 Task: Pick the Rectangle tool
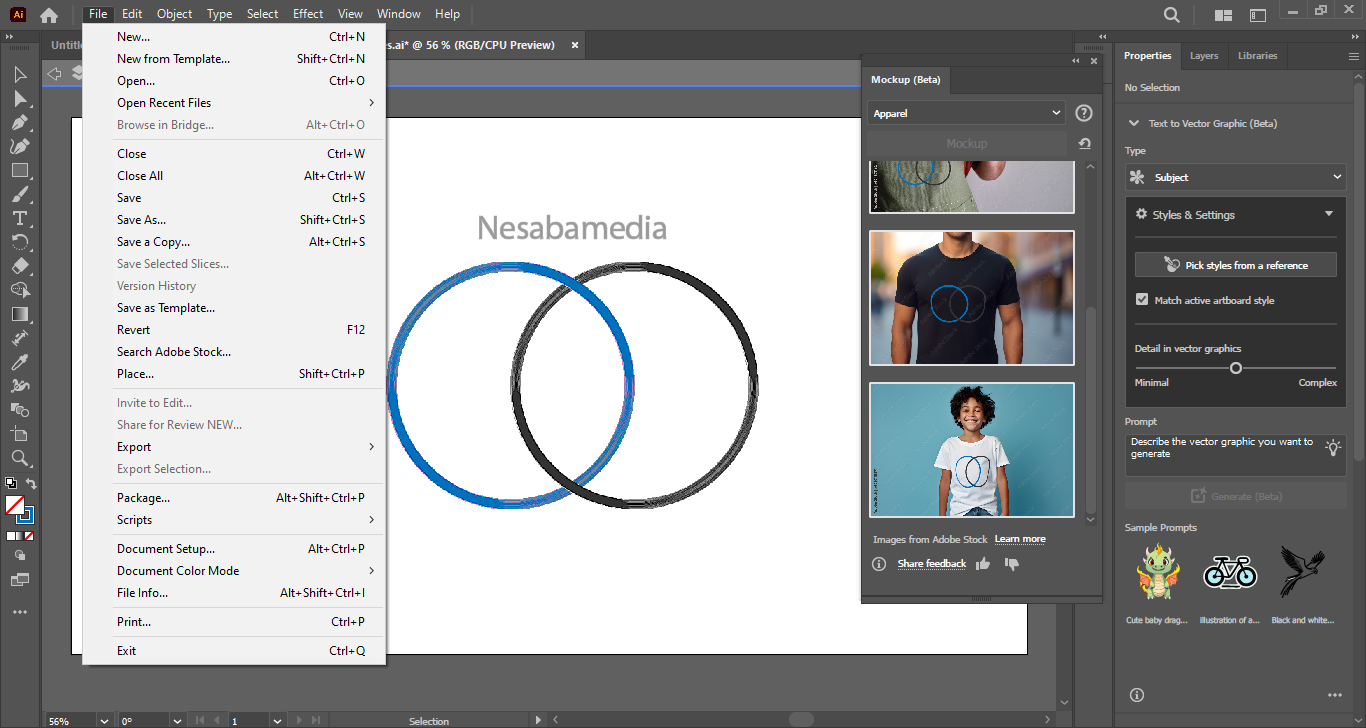(20, 170)
